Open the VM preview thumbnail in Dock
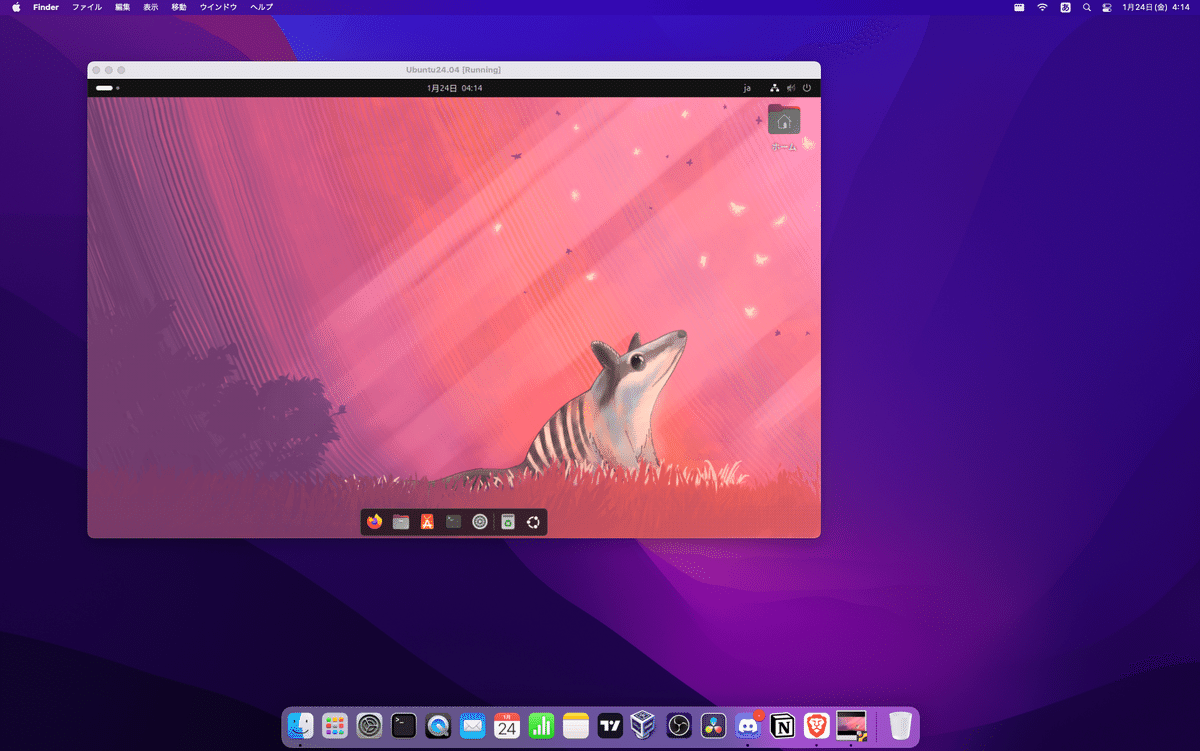This screenshot has height=751, width=1200. click(851, 725)
